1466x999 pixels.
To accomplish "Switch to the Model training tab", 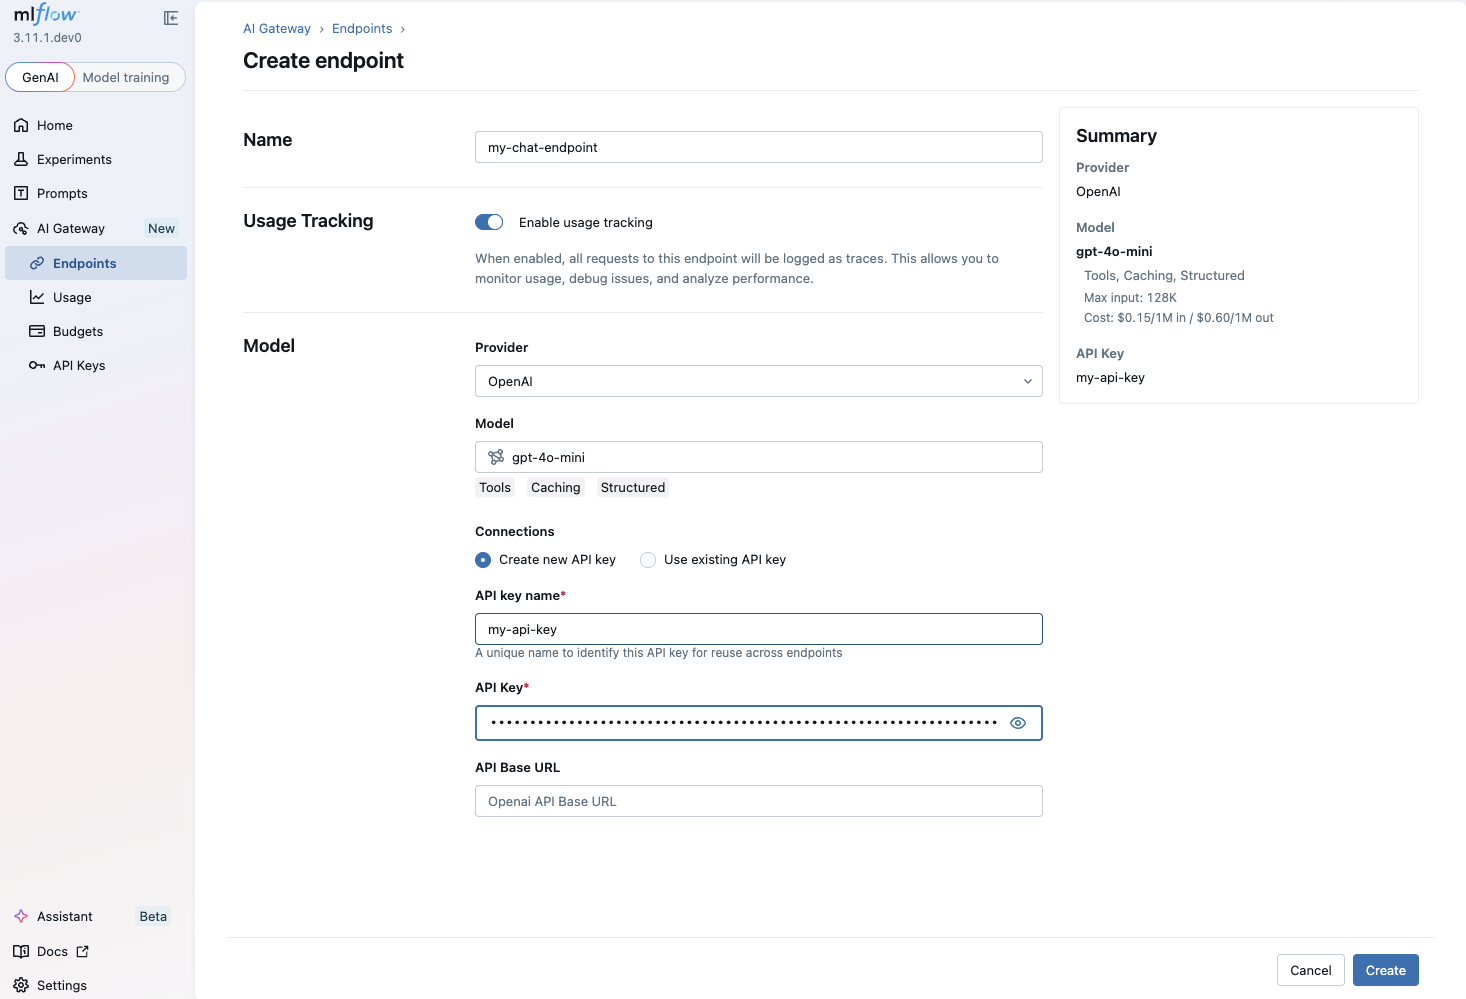I will coord(126,77).
